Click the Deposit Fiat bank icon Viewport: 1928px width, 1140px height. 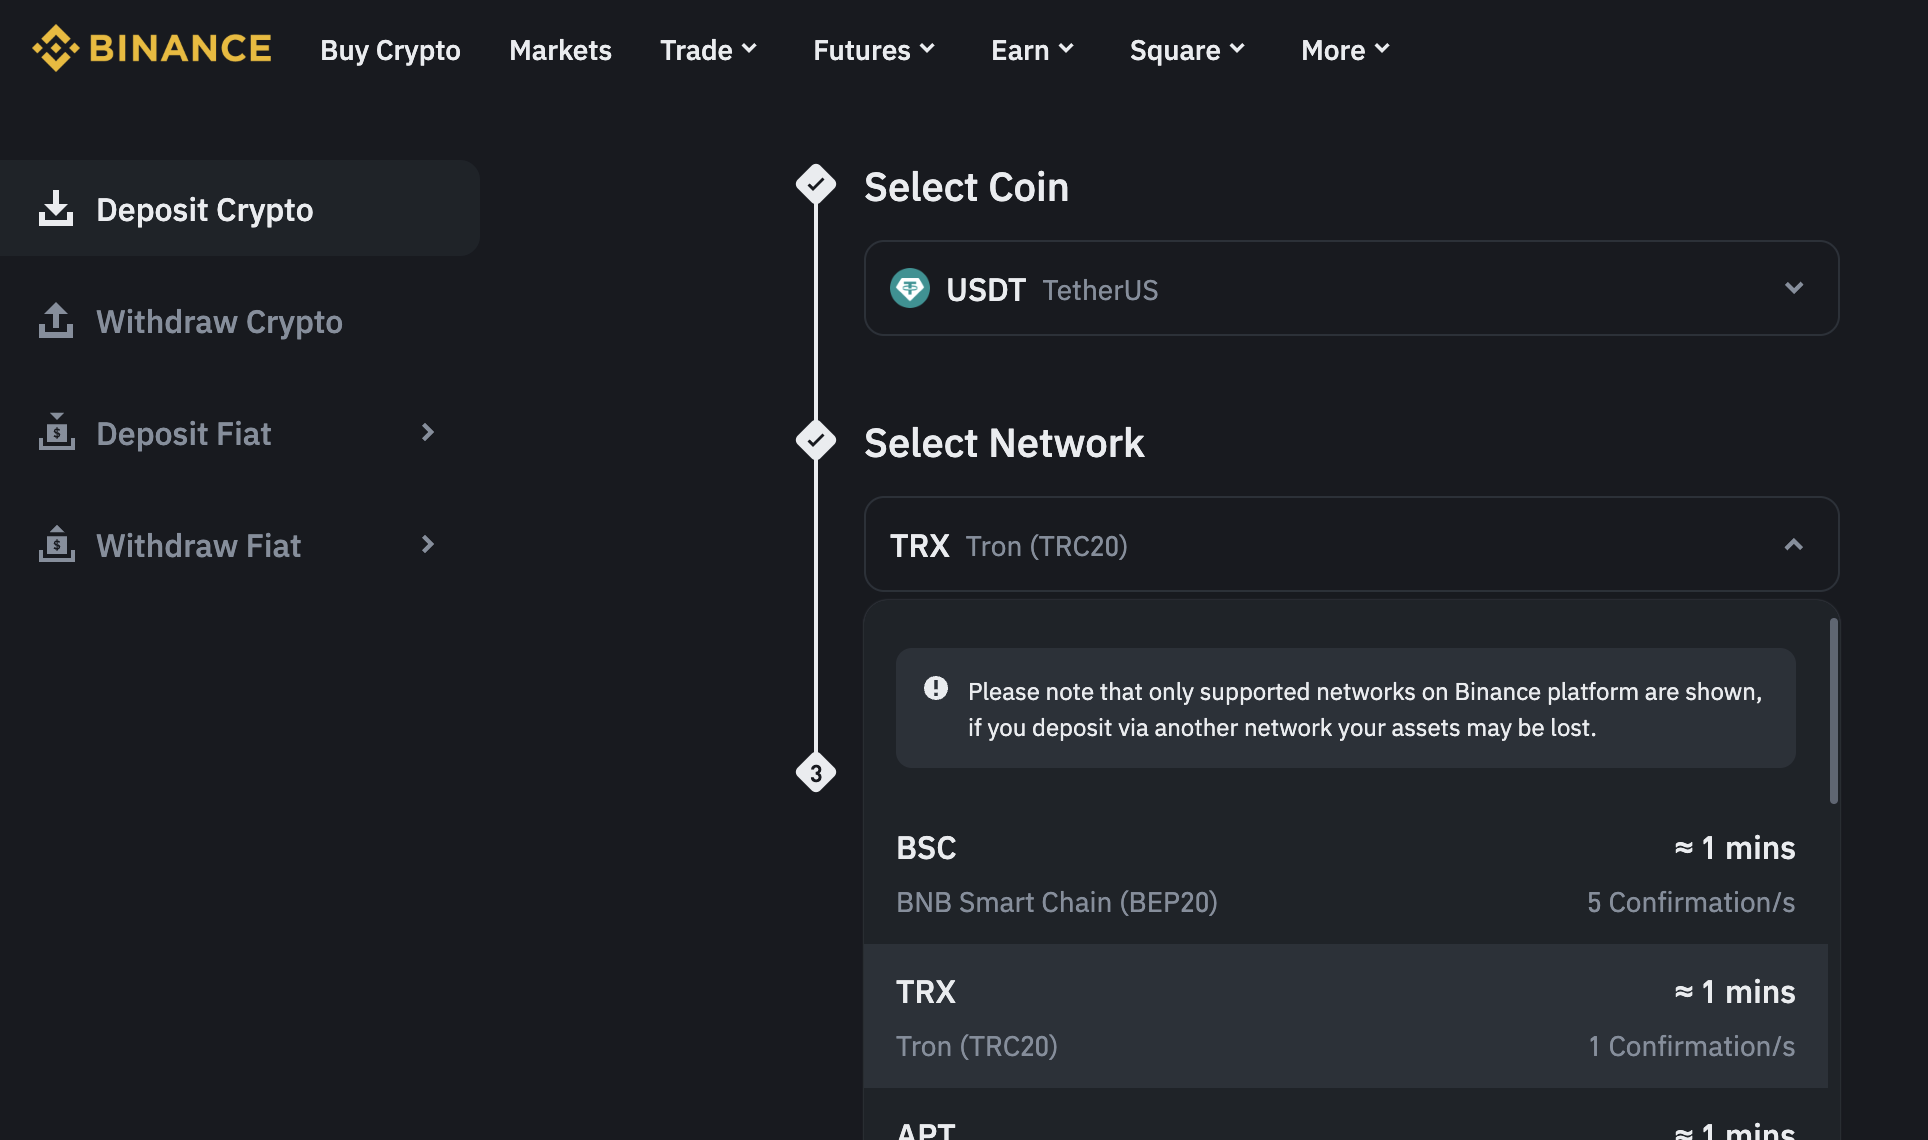pyautogui.click(x=56, y=432)
